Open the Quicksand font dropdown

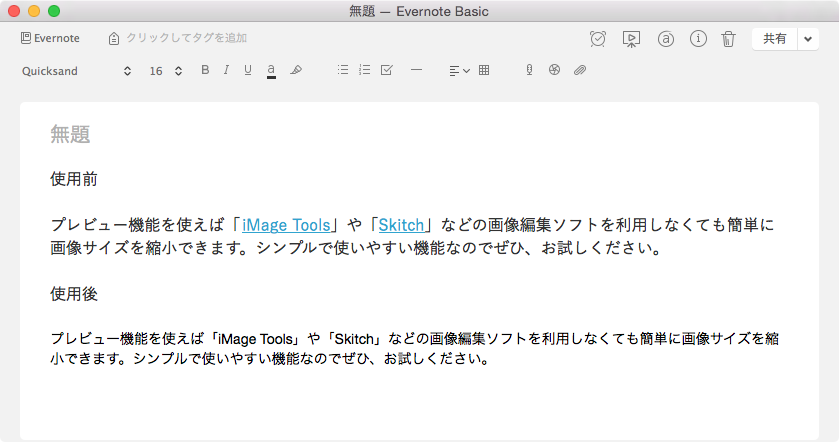click(77, 71)
